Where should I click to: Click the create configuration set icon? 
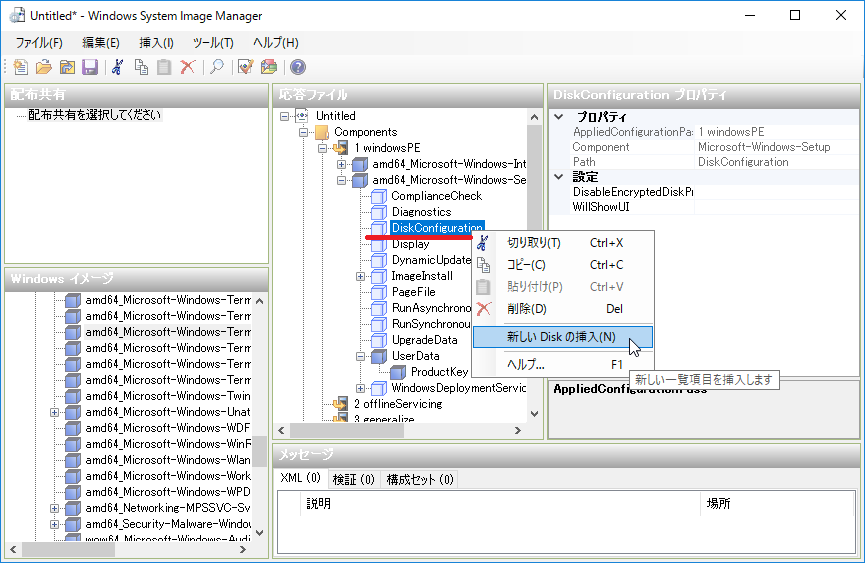pyautogui.click(x=268, y=67)
